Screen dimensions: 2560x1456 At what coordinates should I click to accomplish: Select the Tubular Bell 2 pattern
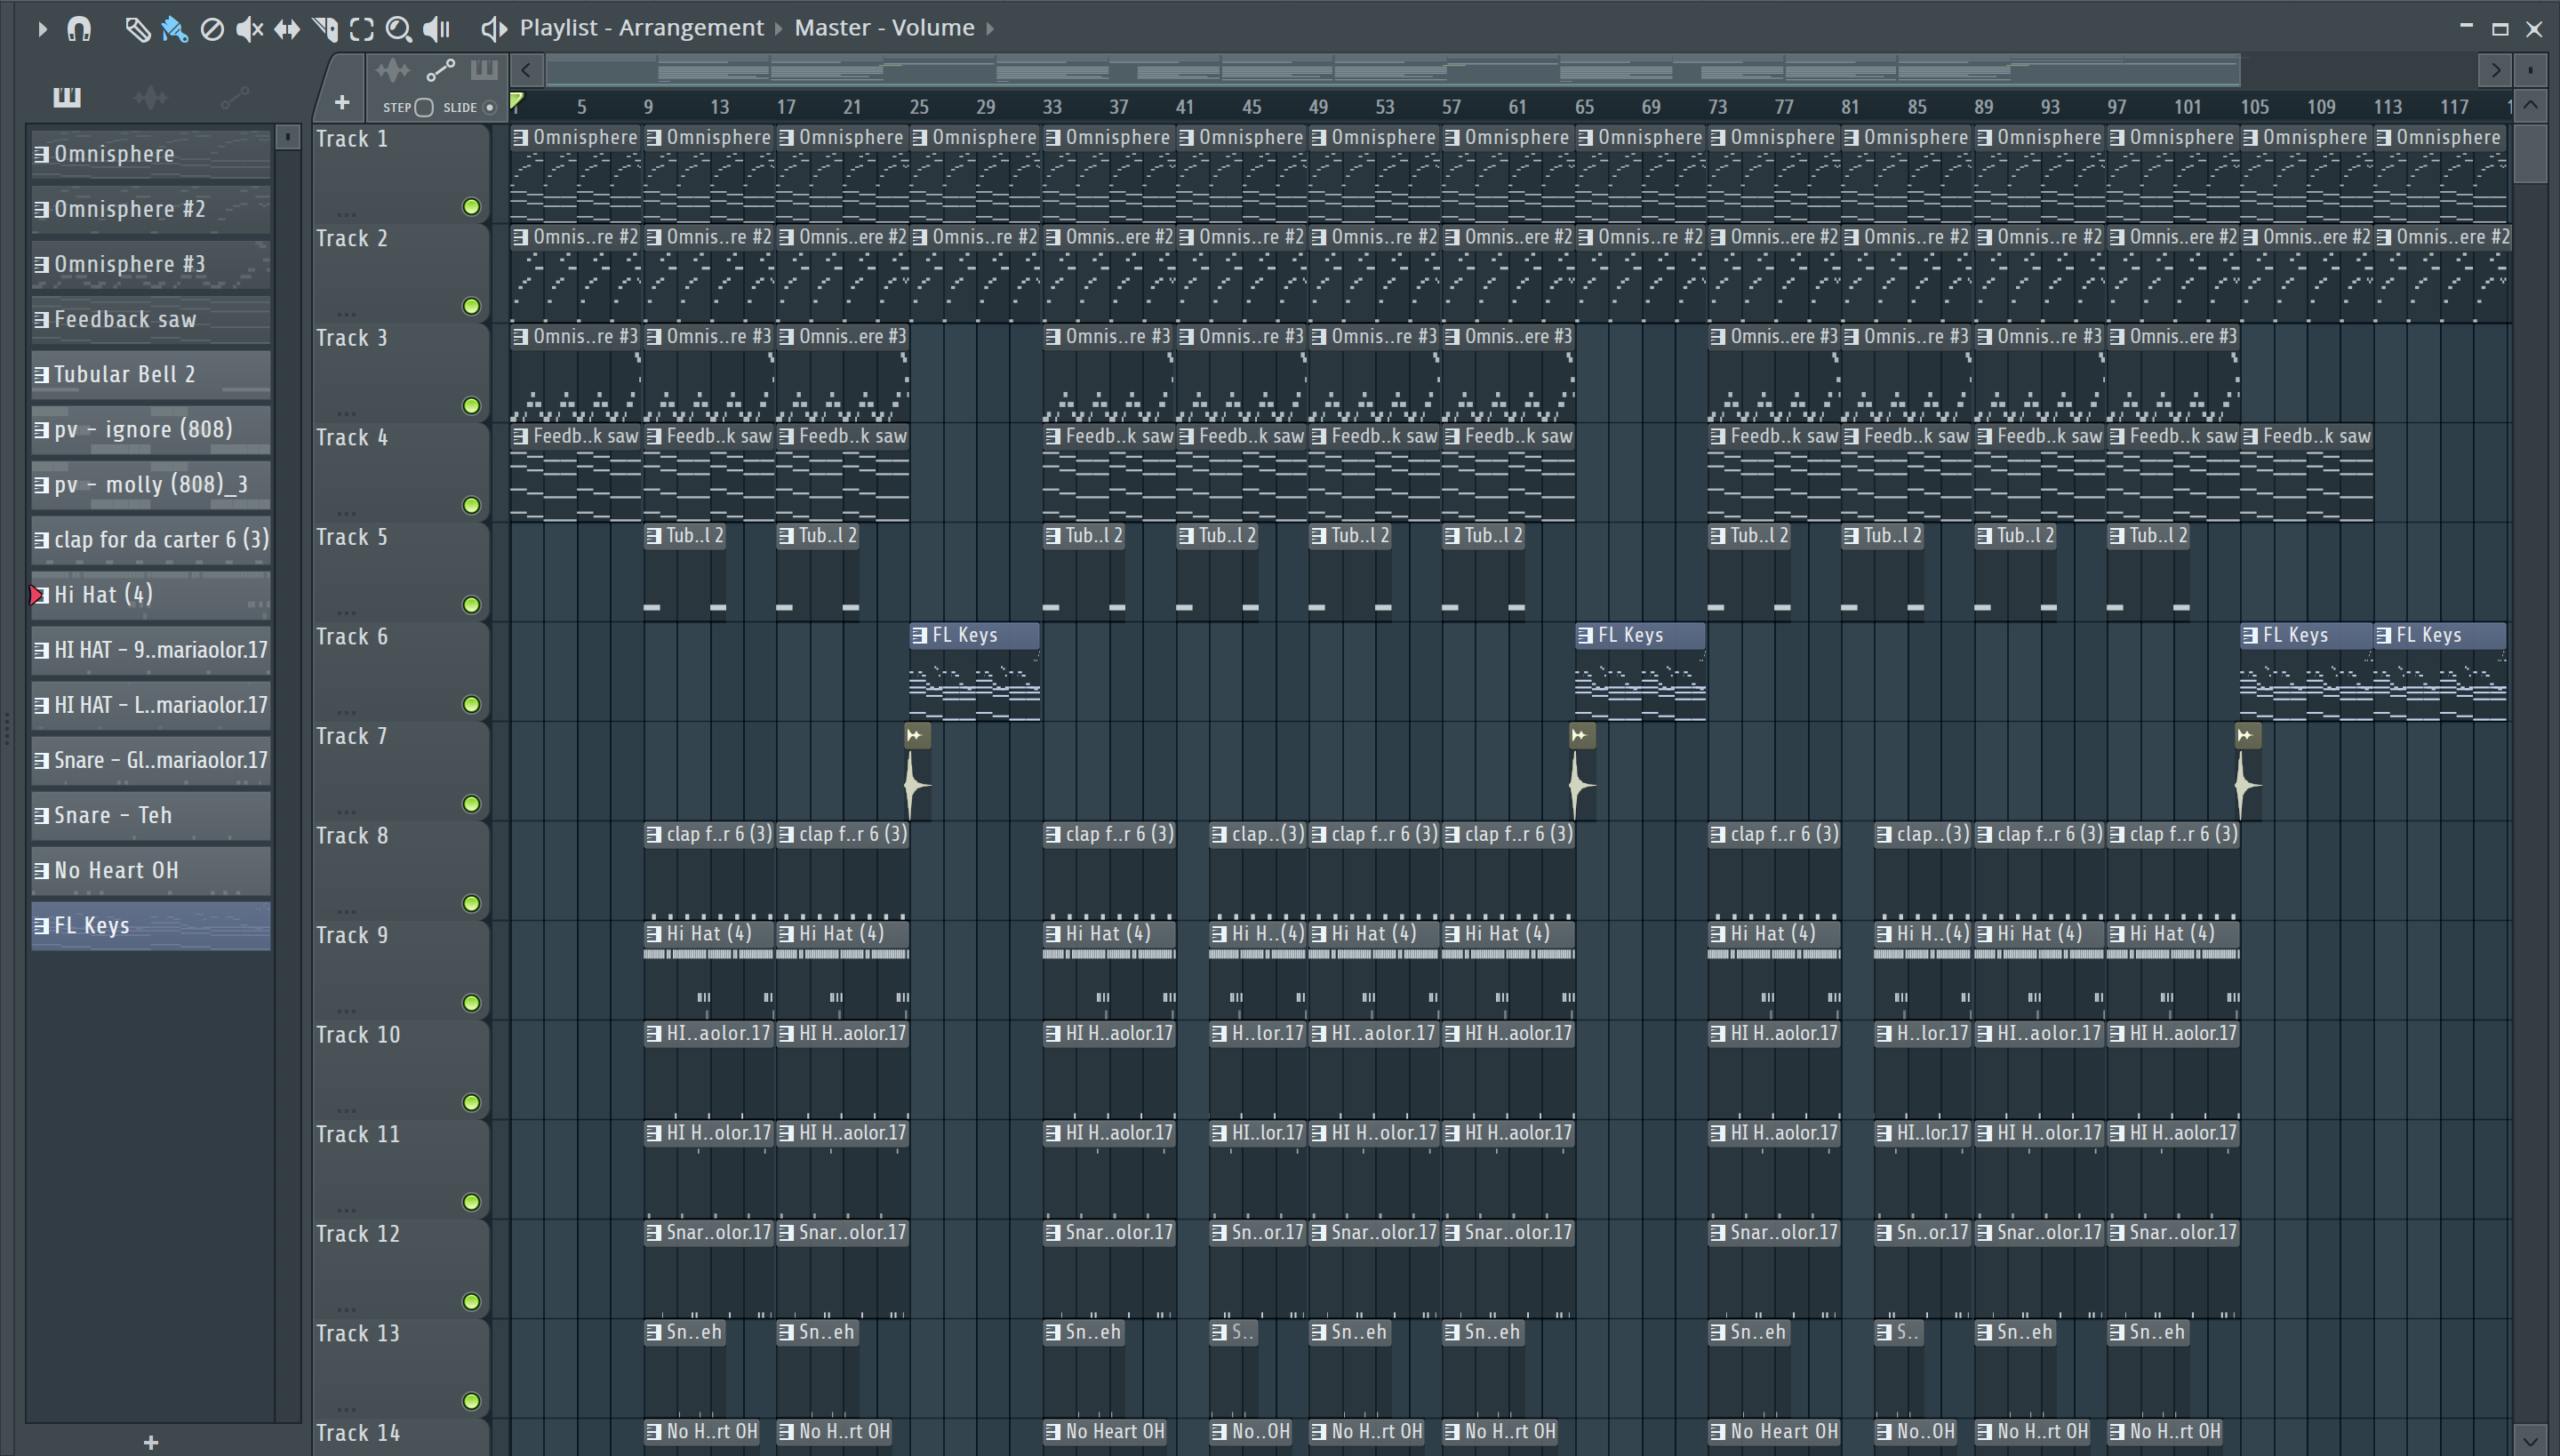pyautogui.click(x=151, y=375)
